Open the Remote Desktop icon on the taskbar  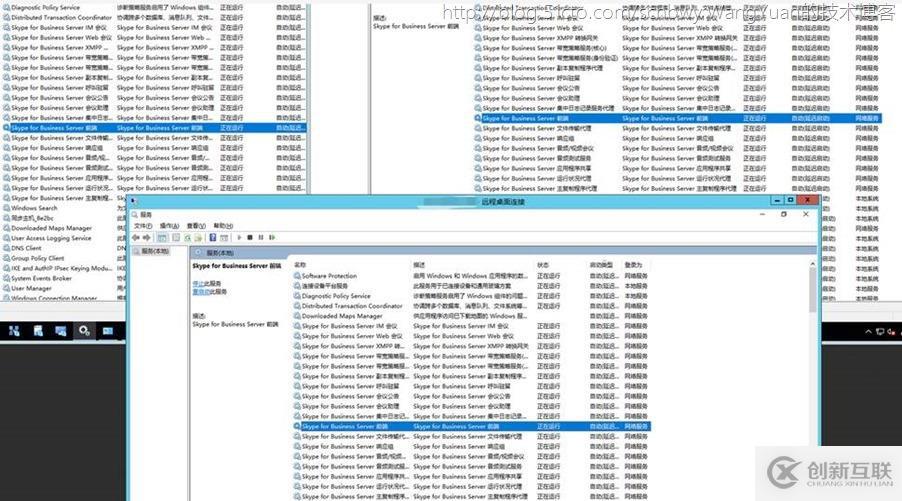click(x=108, y=331)
